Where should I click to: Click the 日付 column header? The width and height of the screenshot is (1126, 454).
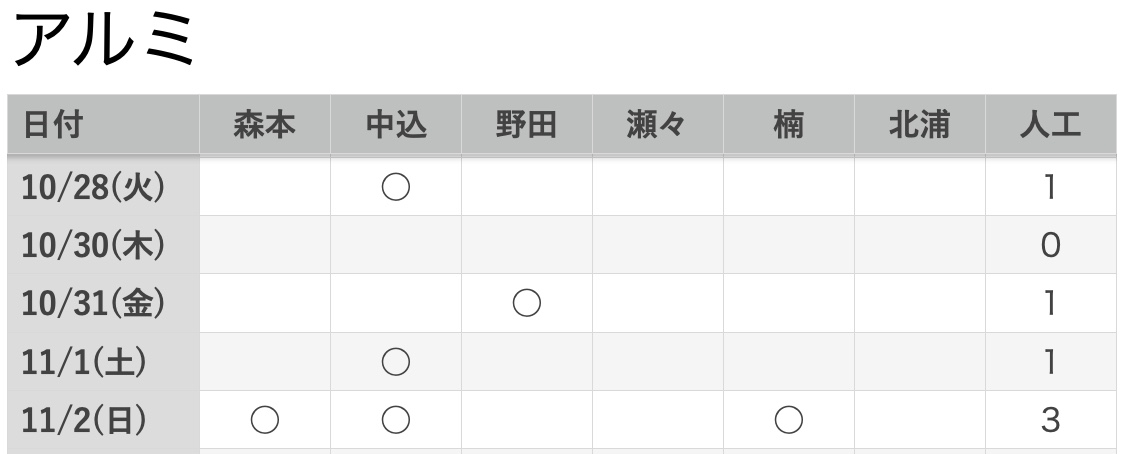[53, 125]
